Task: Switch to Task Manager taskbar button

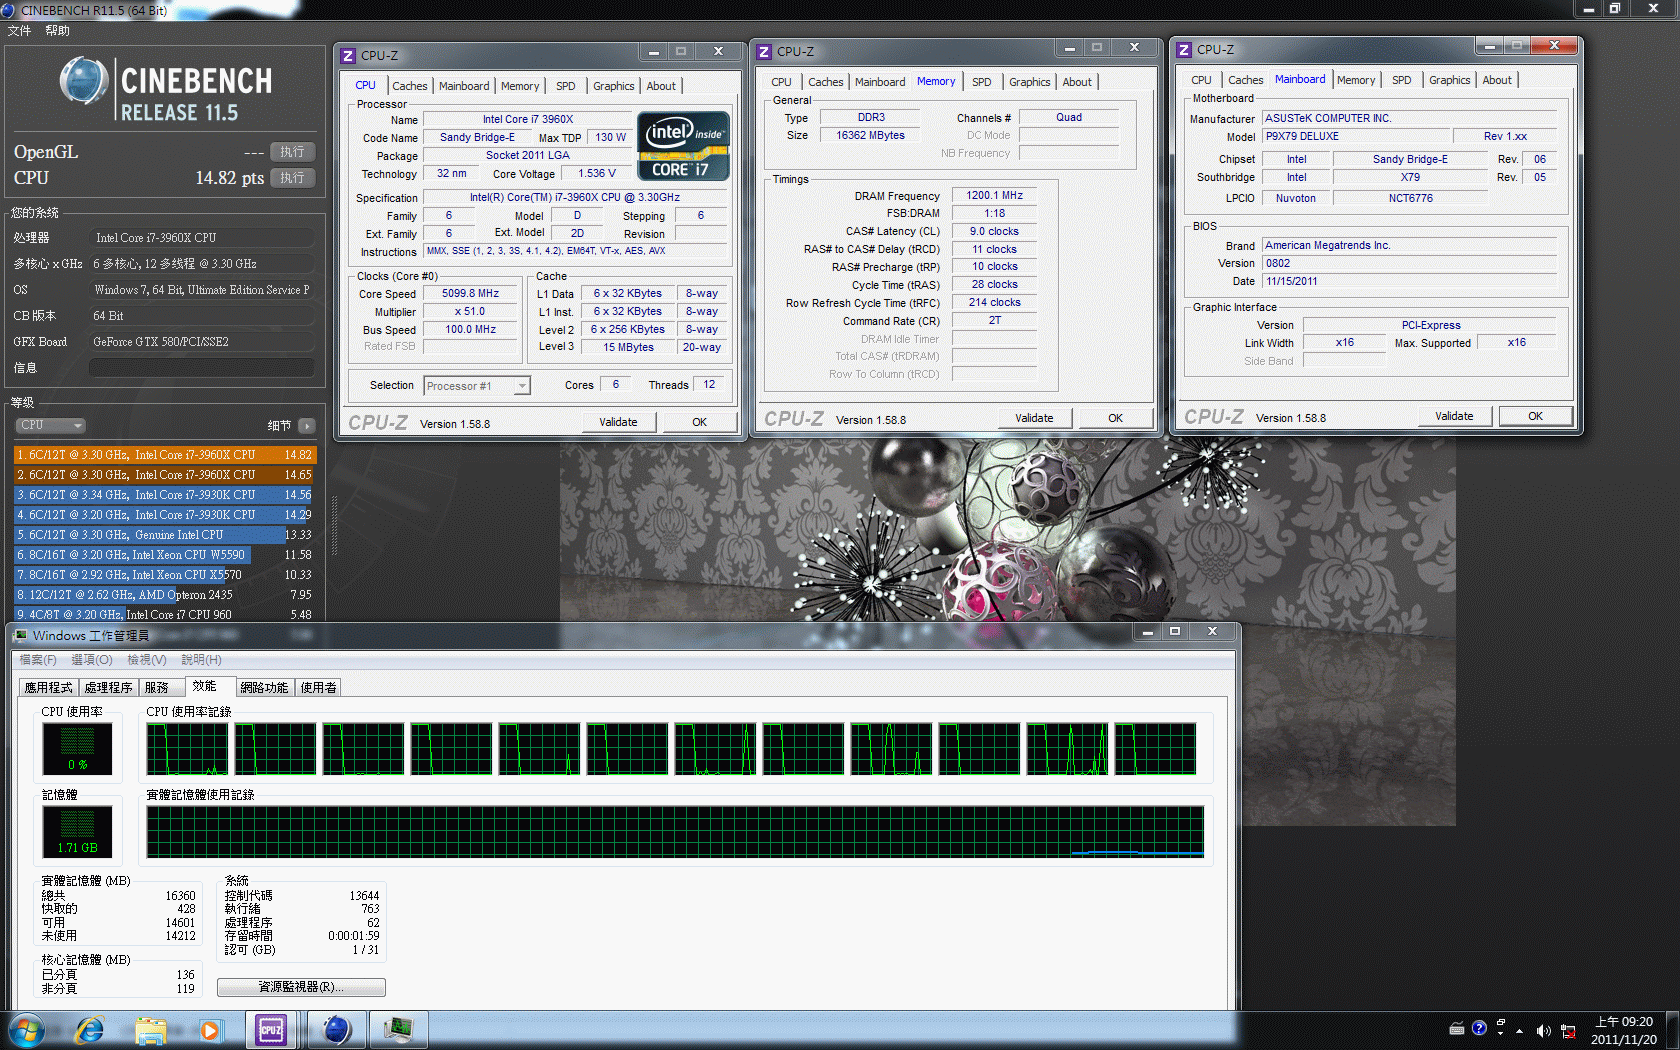Action: click(399, 1030)
